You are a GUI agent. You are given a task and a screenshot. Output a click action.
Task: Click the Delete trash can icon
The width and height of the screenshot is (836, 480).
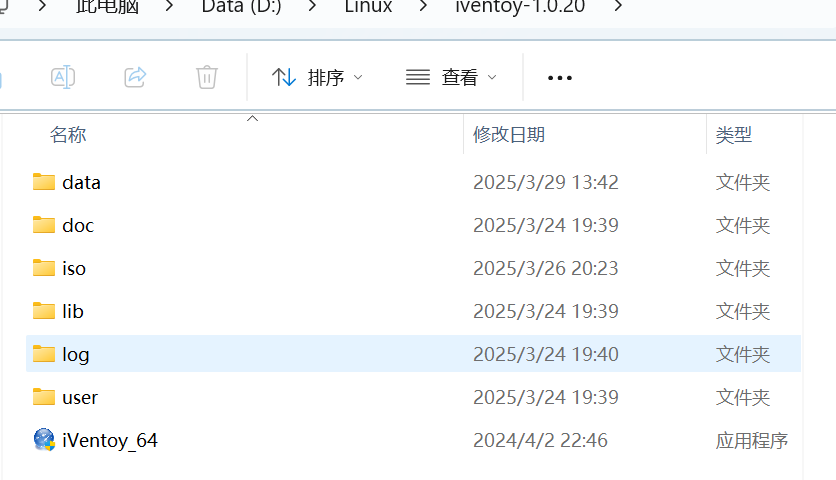[x=206, y=77]
